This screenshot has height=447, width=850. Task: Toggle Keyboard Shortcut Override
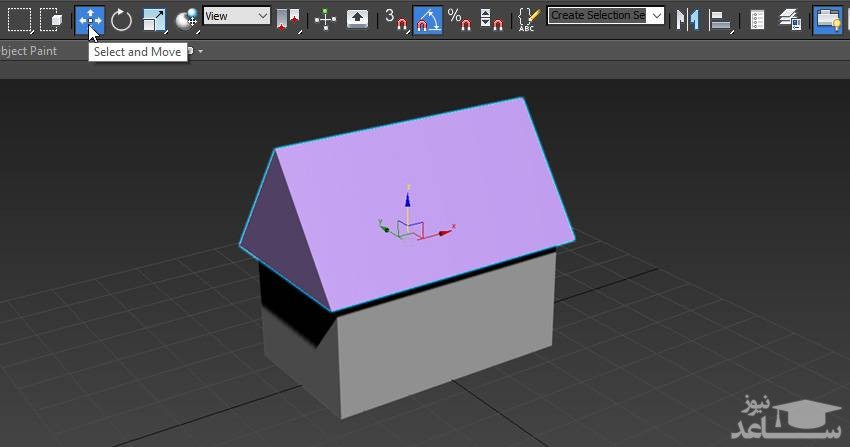click(357, 18)
